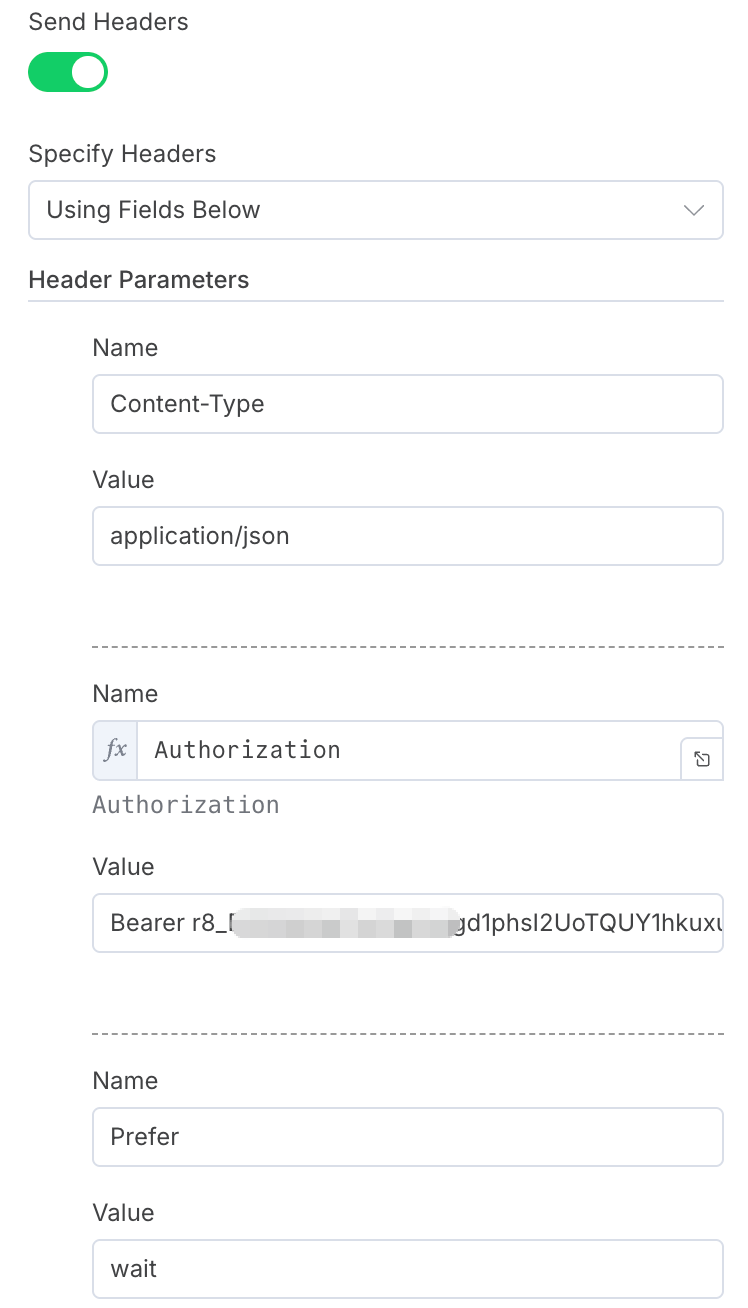Click the Bearer token value field
The width and height of the screenshot is (748, 1308).
tap(407, 922)
